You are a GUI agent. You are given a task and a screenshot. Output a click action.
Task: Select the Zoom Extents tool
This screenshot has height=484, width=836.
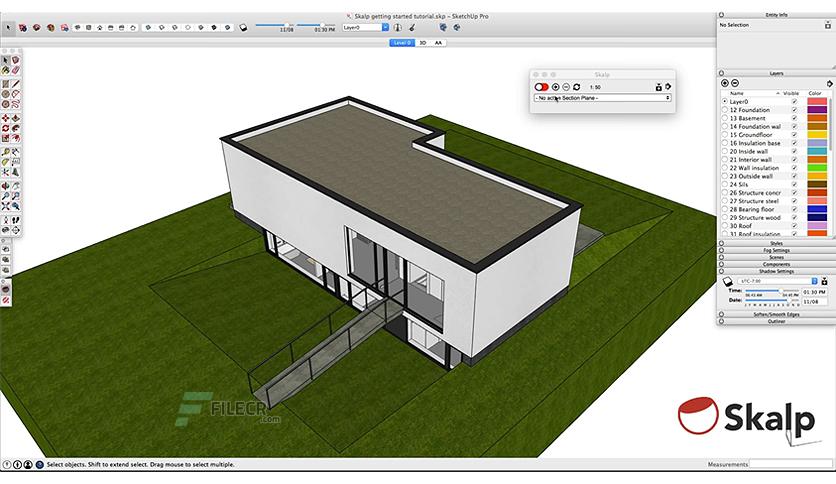pyautogui.click(x=5, y=206)
